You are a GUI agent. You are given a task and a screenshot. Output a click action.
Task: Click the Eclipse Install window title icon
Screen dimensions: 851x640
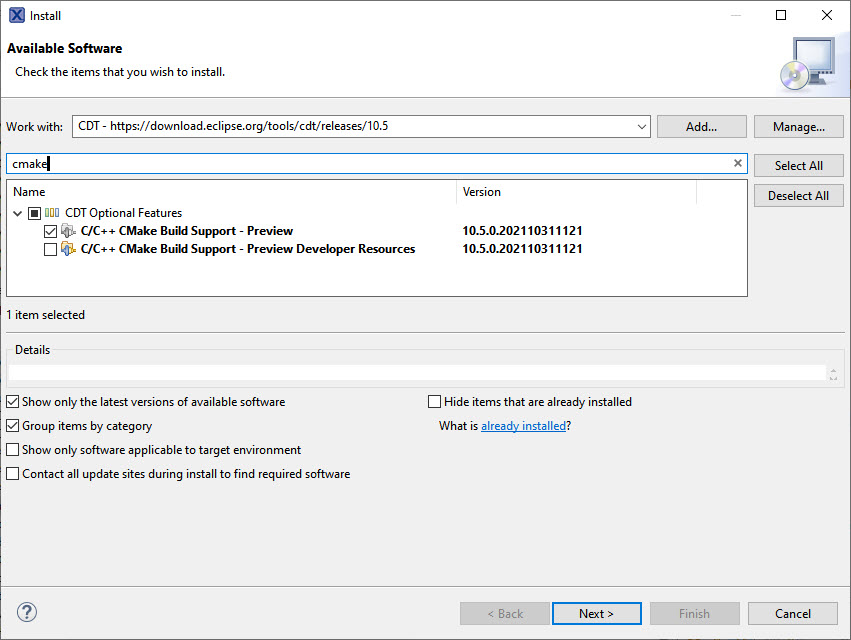pos(17,15)
